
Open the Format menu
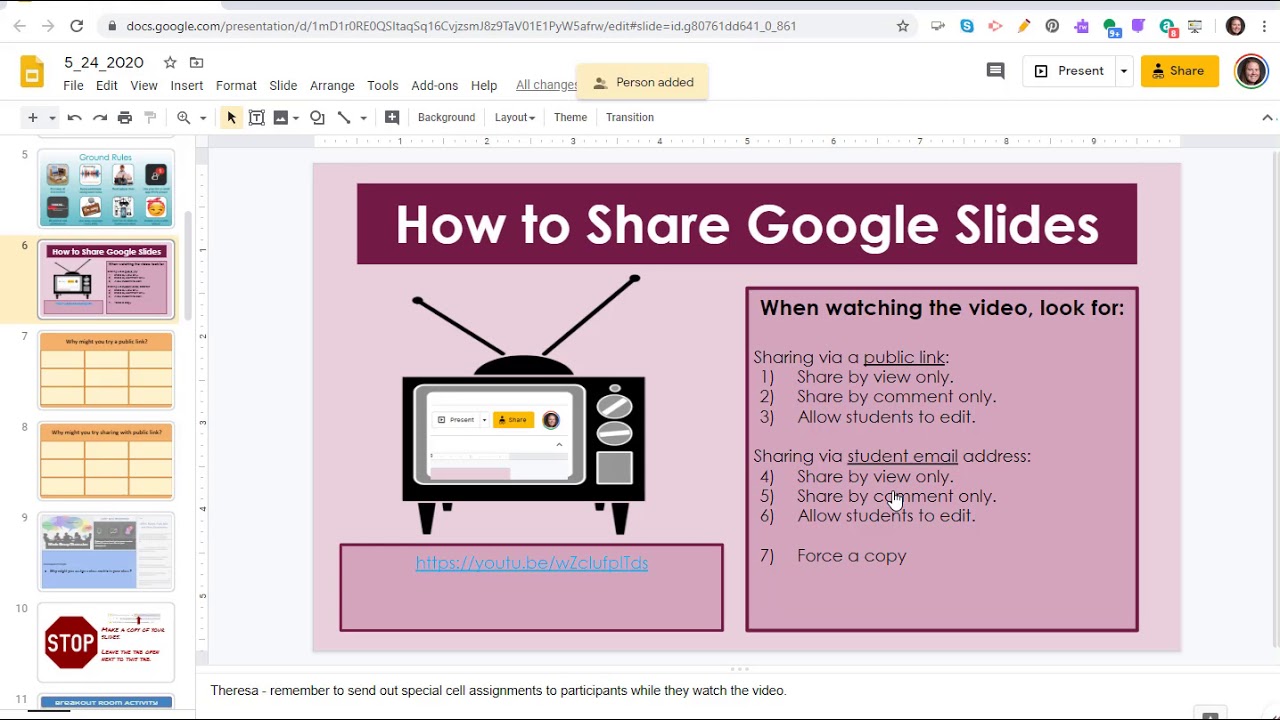[236, 86]
